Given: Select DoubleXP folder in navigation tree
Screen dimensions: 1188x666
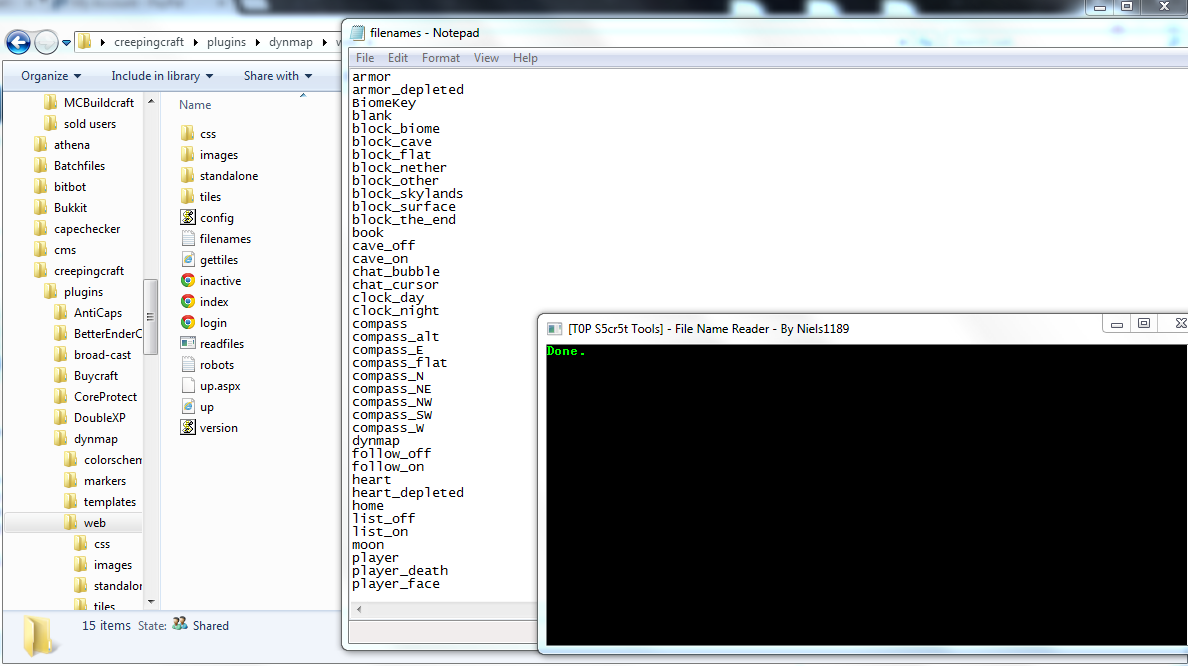Looking at the screenshot, I should pos(89,417).
